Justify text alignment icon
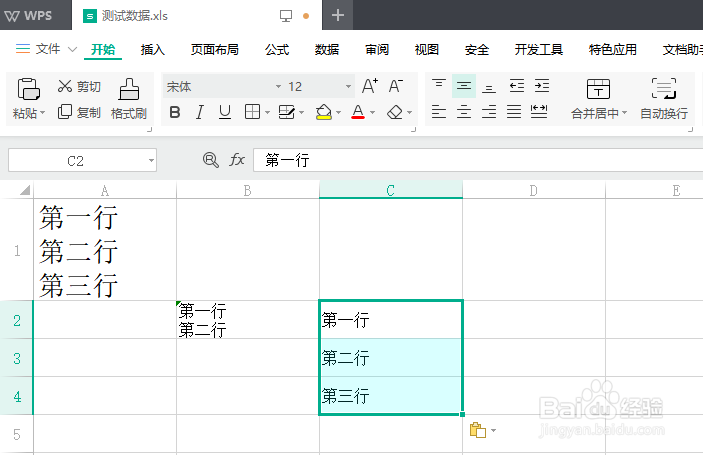 (514, 111)
